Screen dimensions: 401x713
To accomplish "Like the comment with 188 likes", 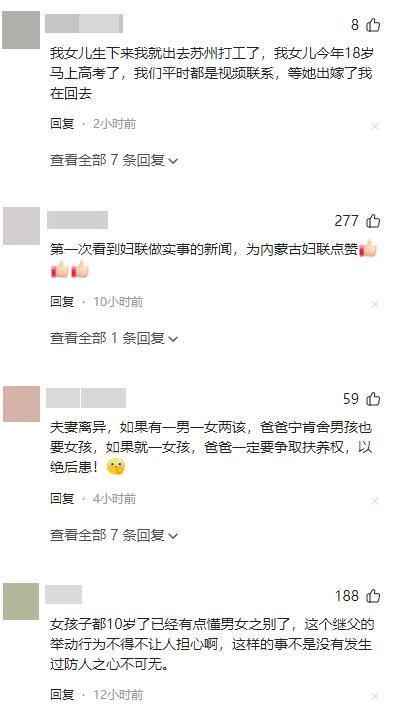I will tap(373, 595).
